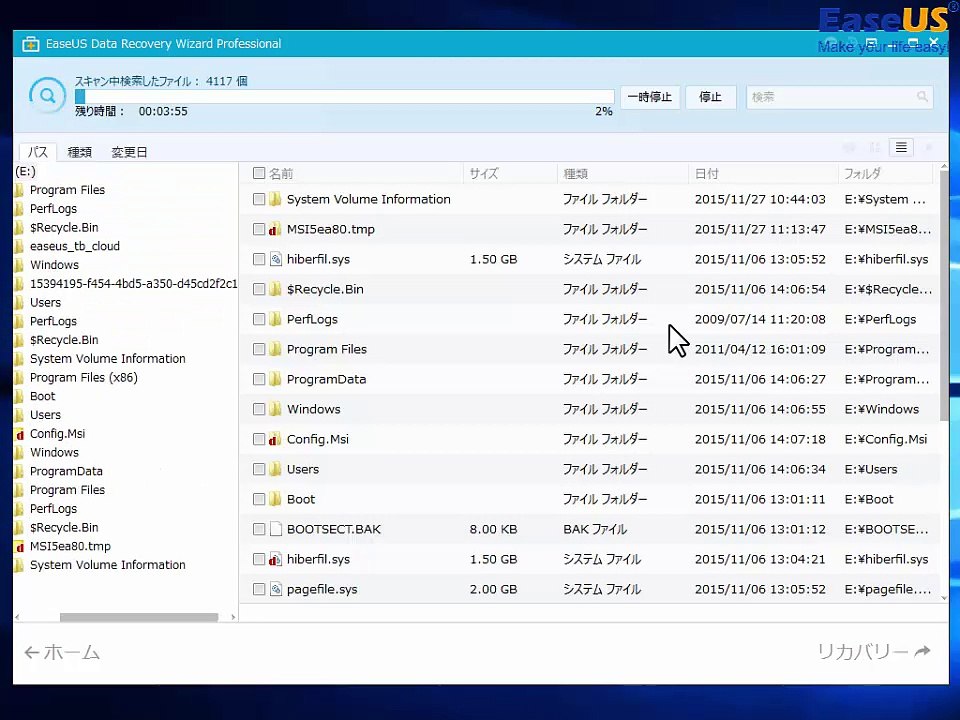Open the パス tab

(x=37, y=152)
